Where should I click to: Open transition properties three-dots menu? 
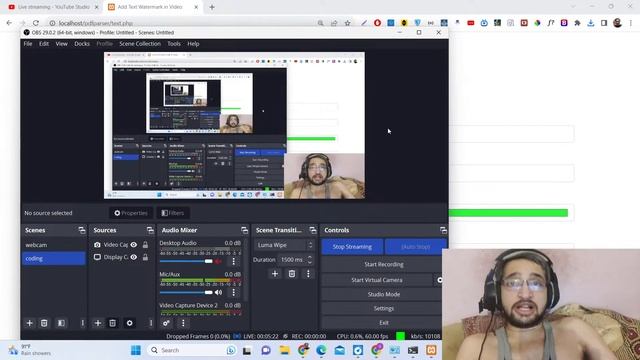coord(308,273)
